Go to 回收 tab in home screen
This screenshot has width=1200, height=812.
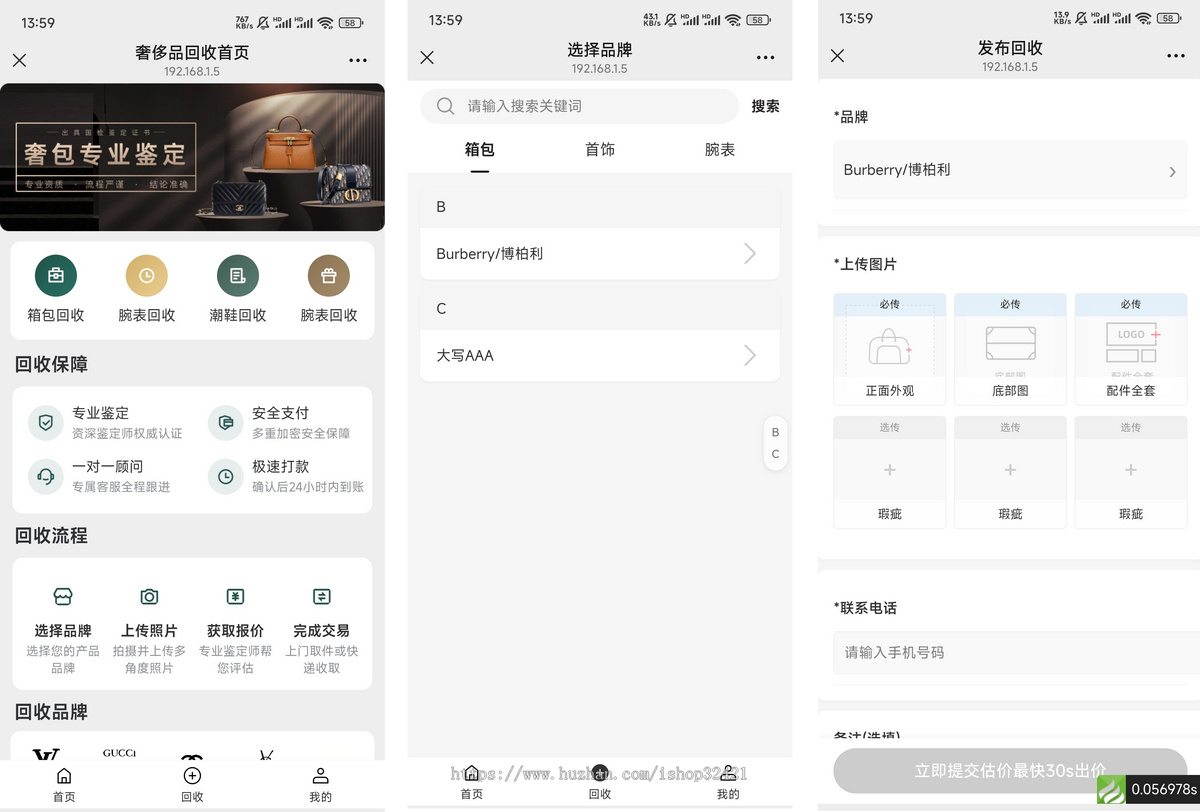tap(192, 785)
